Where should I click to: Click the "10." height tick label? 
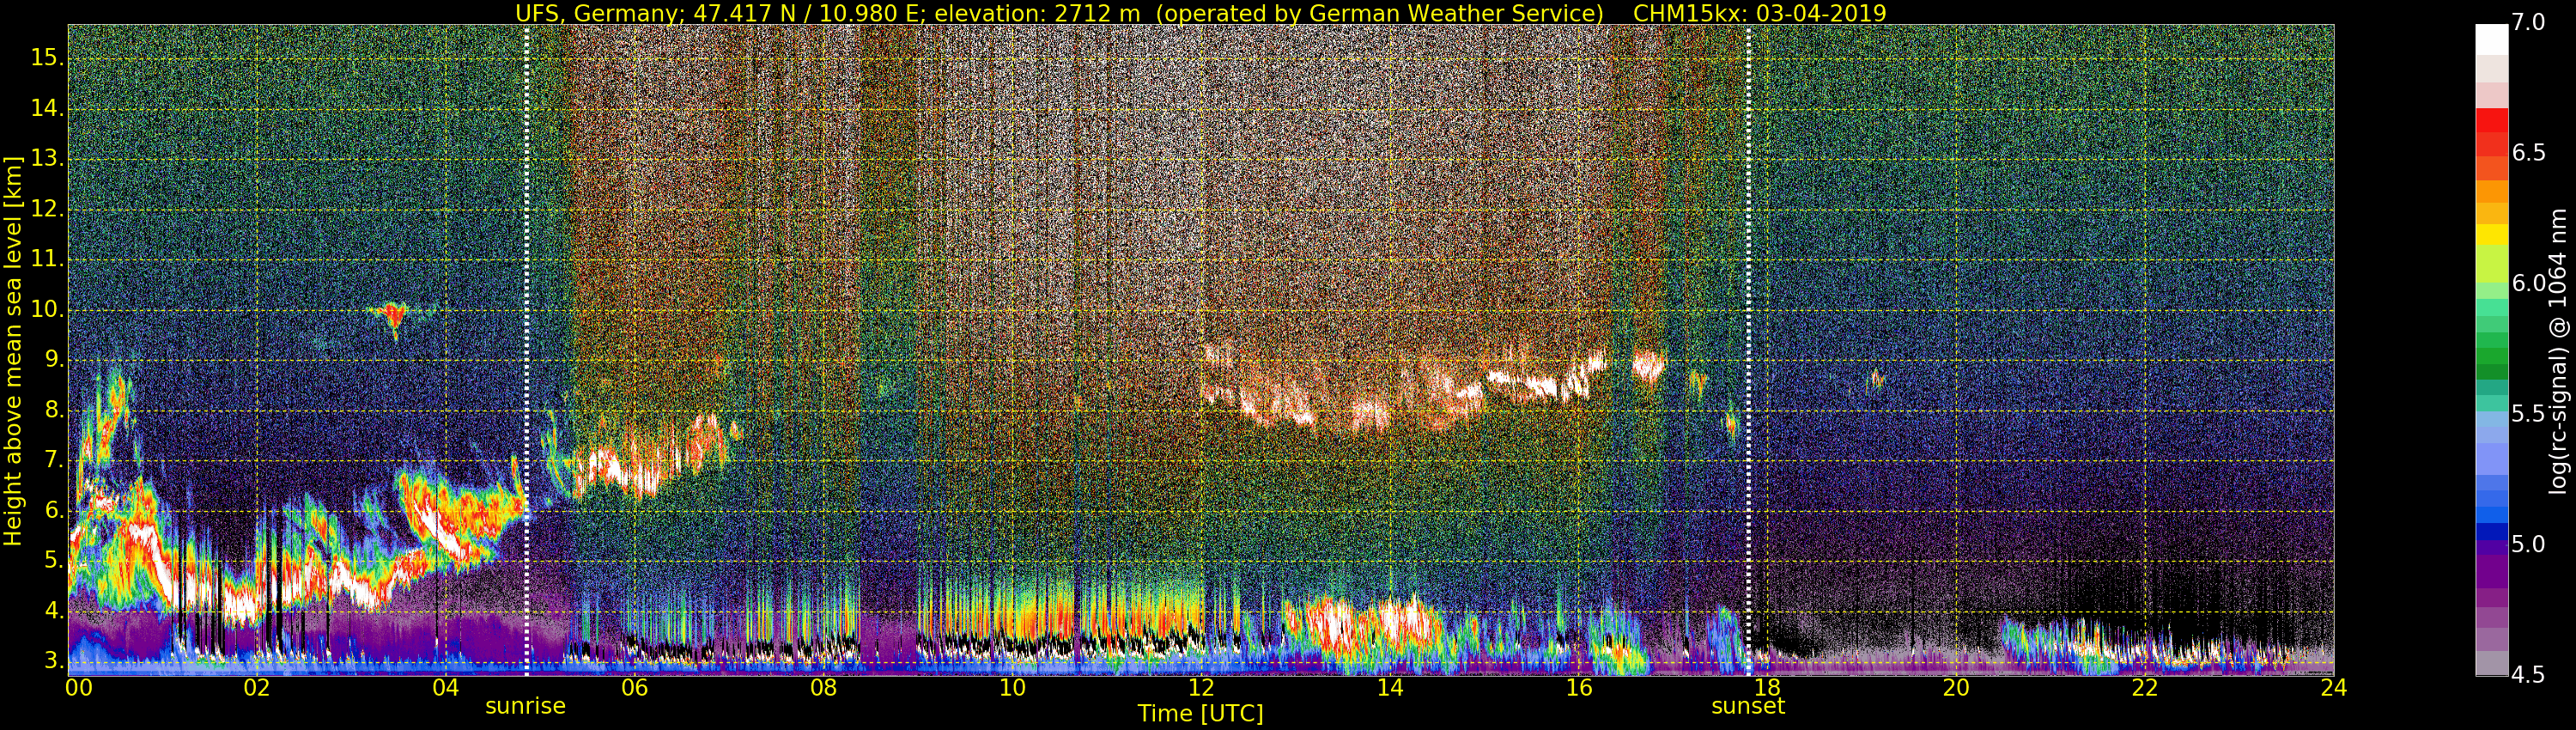[46, 309]
